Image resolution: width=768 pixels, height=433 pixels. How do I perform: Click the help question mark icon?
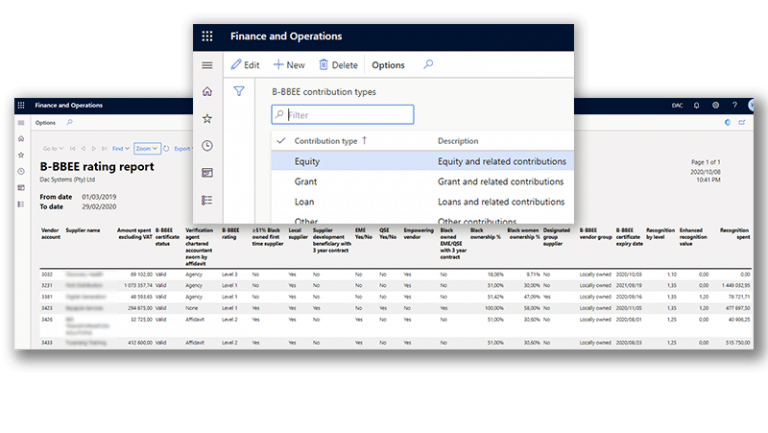735,105
